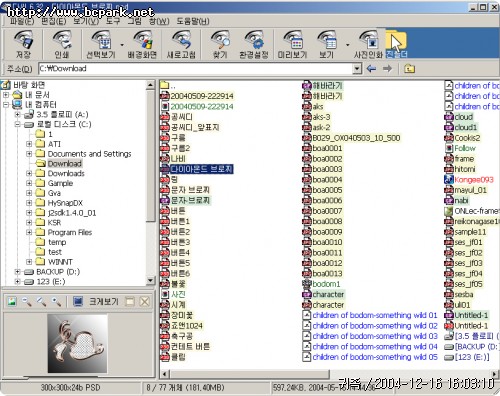
Task: Click the 저장 (save) toolbar icon
Action: [23, 44]
